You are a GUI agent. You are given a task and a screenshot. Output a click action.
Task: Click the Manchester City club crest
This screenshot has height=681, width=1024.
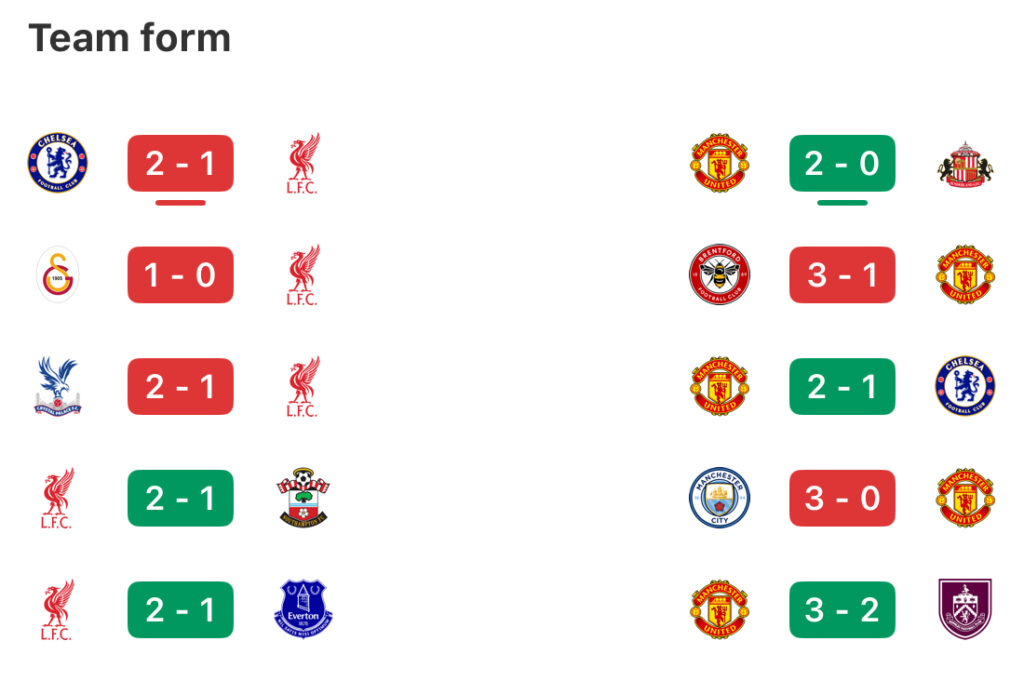(x=719, y=497)
